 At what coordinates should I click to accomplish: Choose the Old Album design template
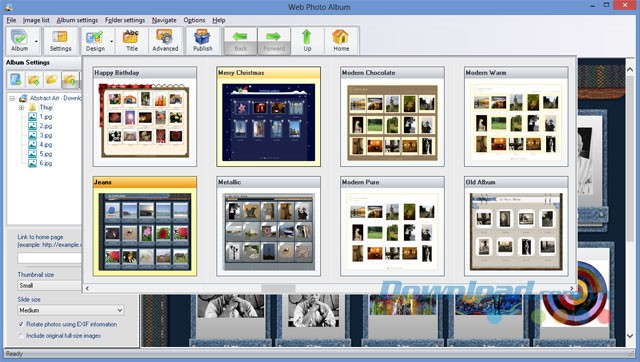(x=516, y=227)
